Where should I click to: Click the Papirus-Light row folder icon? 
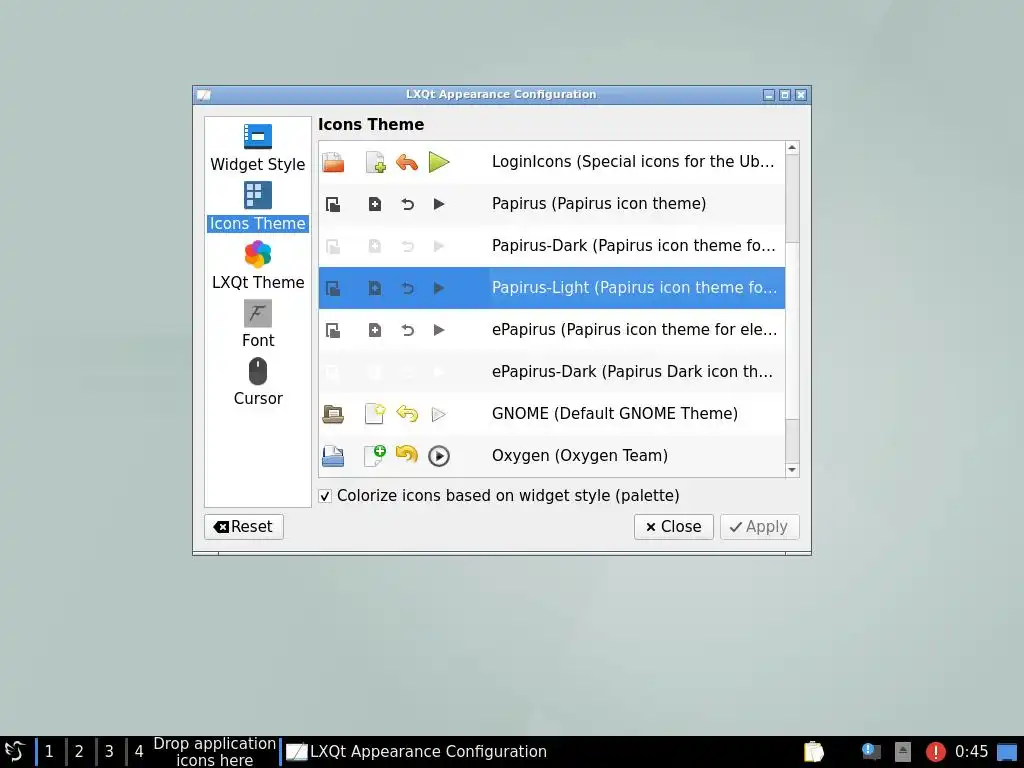point(333,288)
